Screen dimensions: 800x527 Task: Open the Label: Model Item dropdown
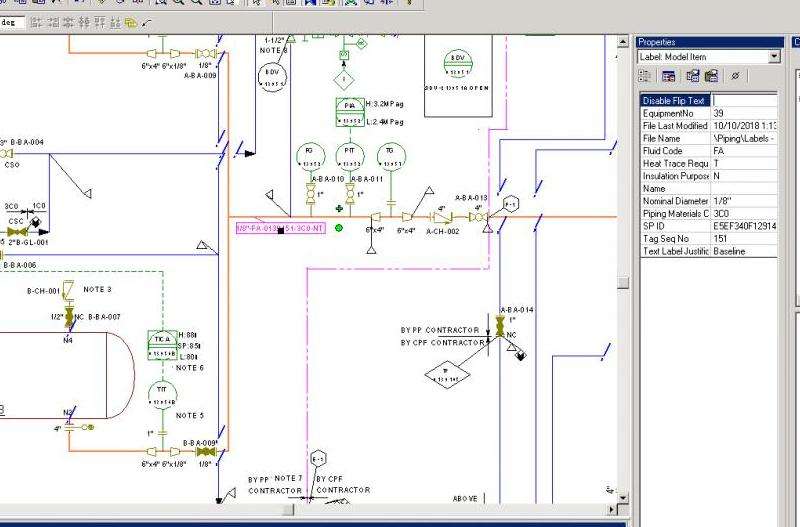point(773,57)
